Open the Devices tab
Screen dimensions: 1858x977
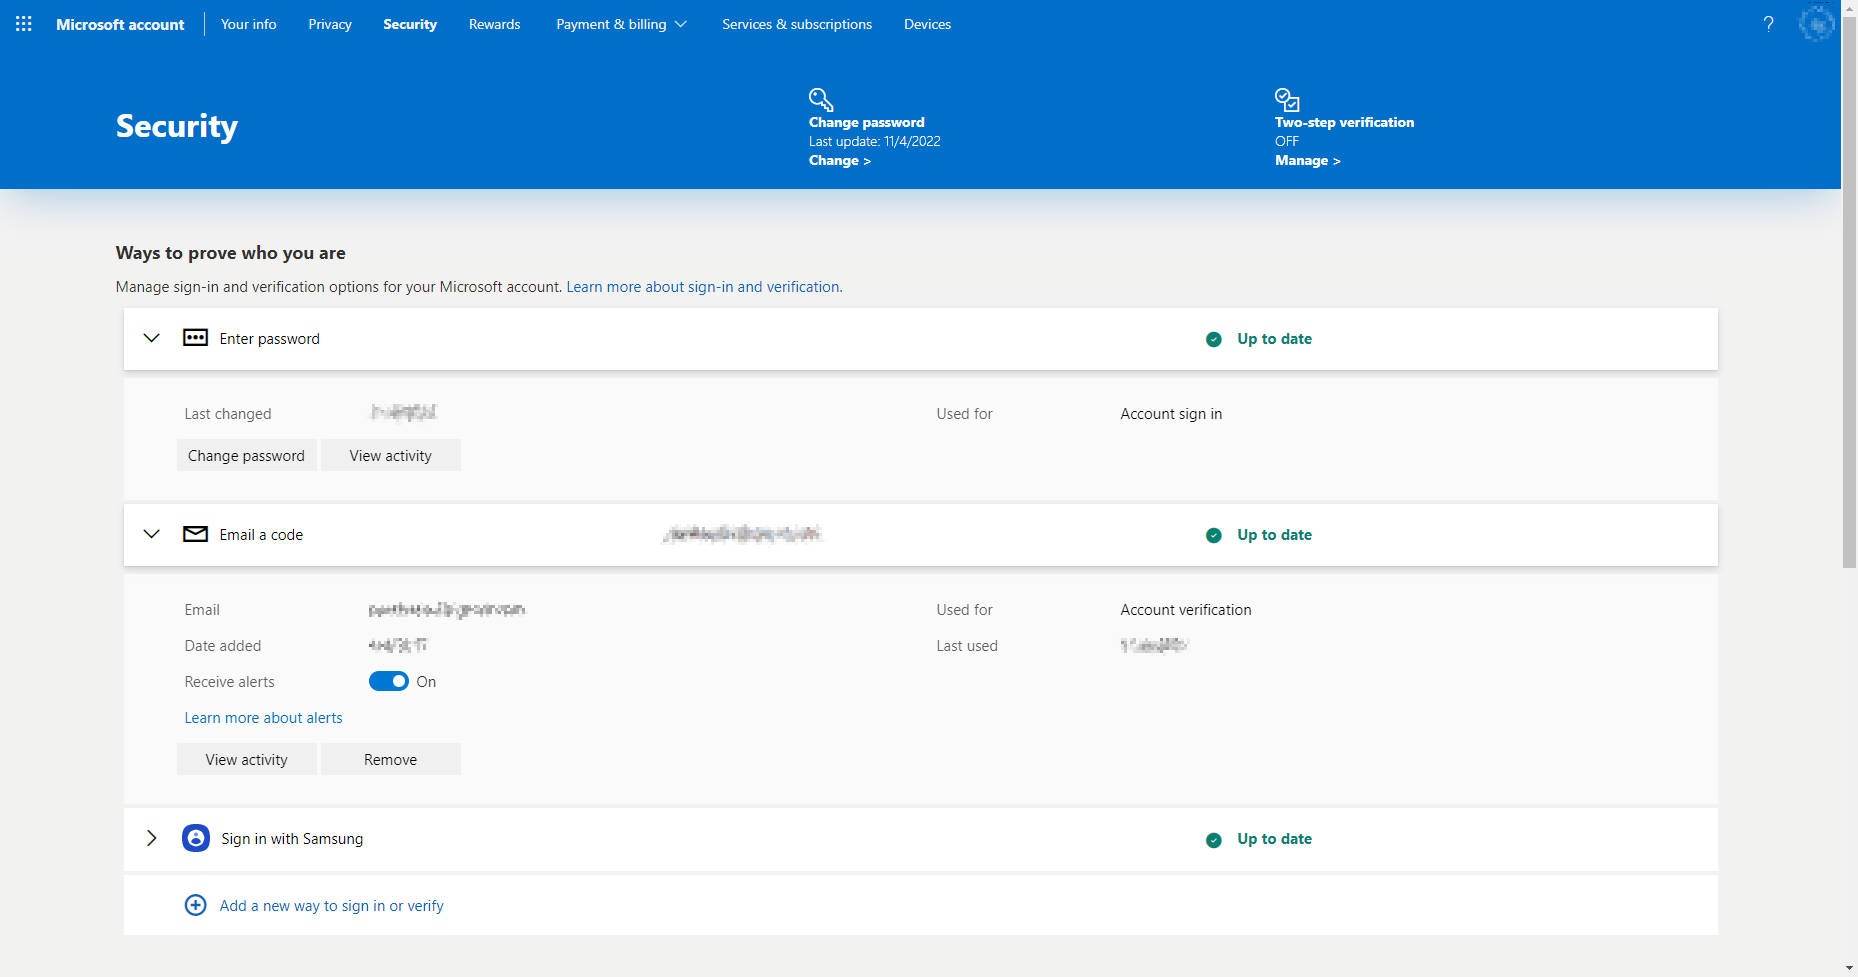tap(927, 24)
